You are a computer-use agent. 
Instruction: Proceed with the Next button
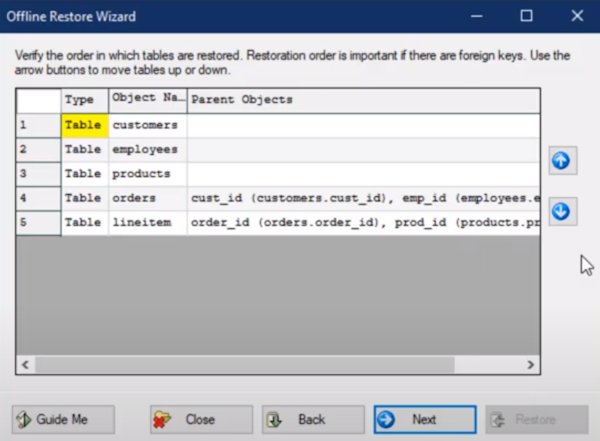tap(425, 420)
